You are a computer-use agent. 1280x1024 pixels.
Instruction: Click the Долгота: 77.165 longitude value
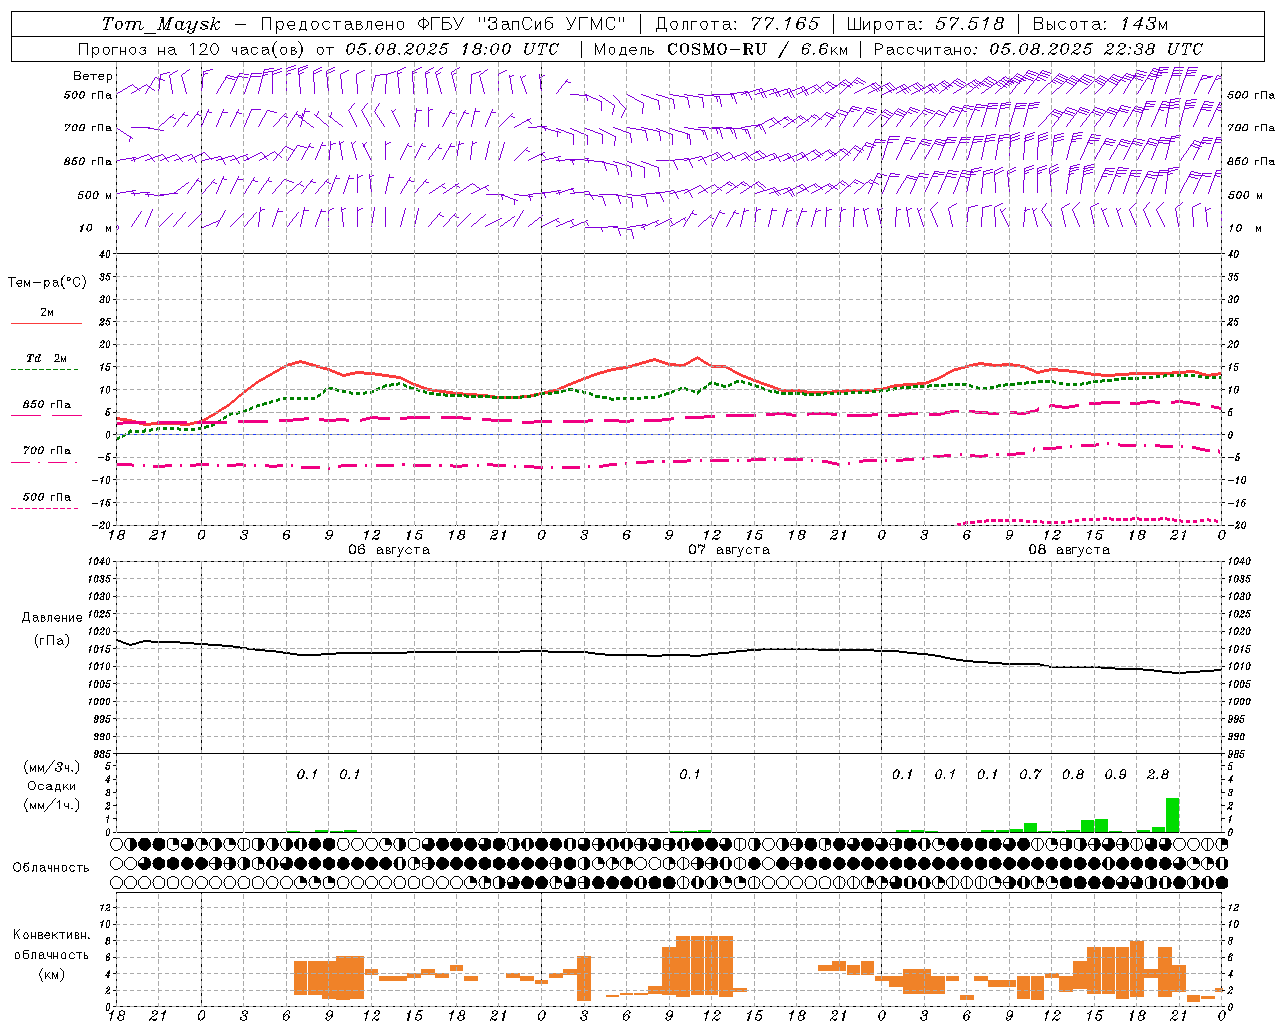pos(737,24)
